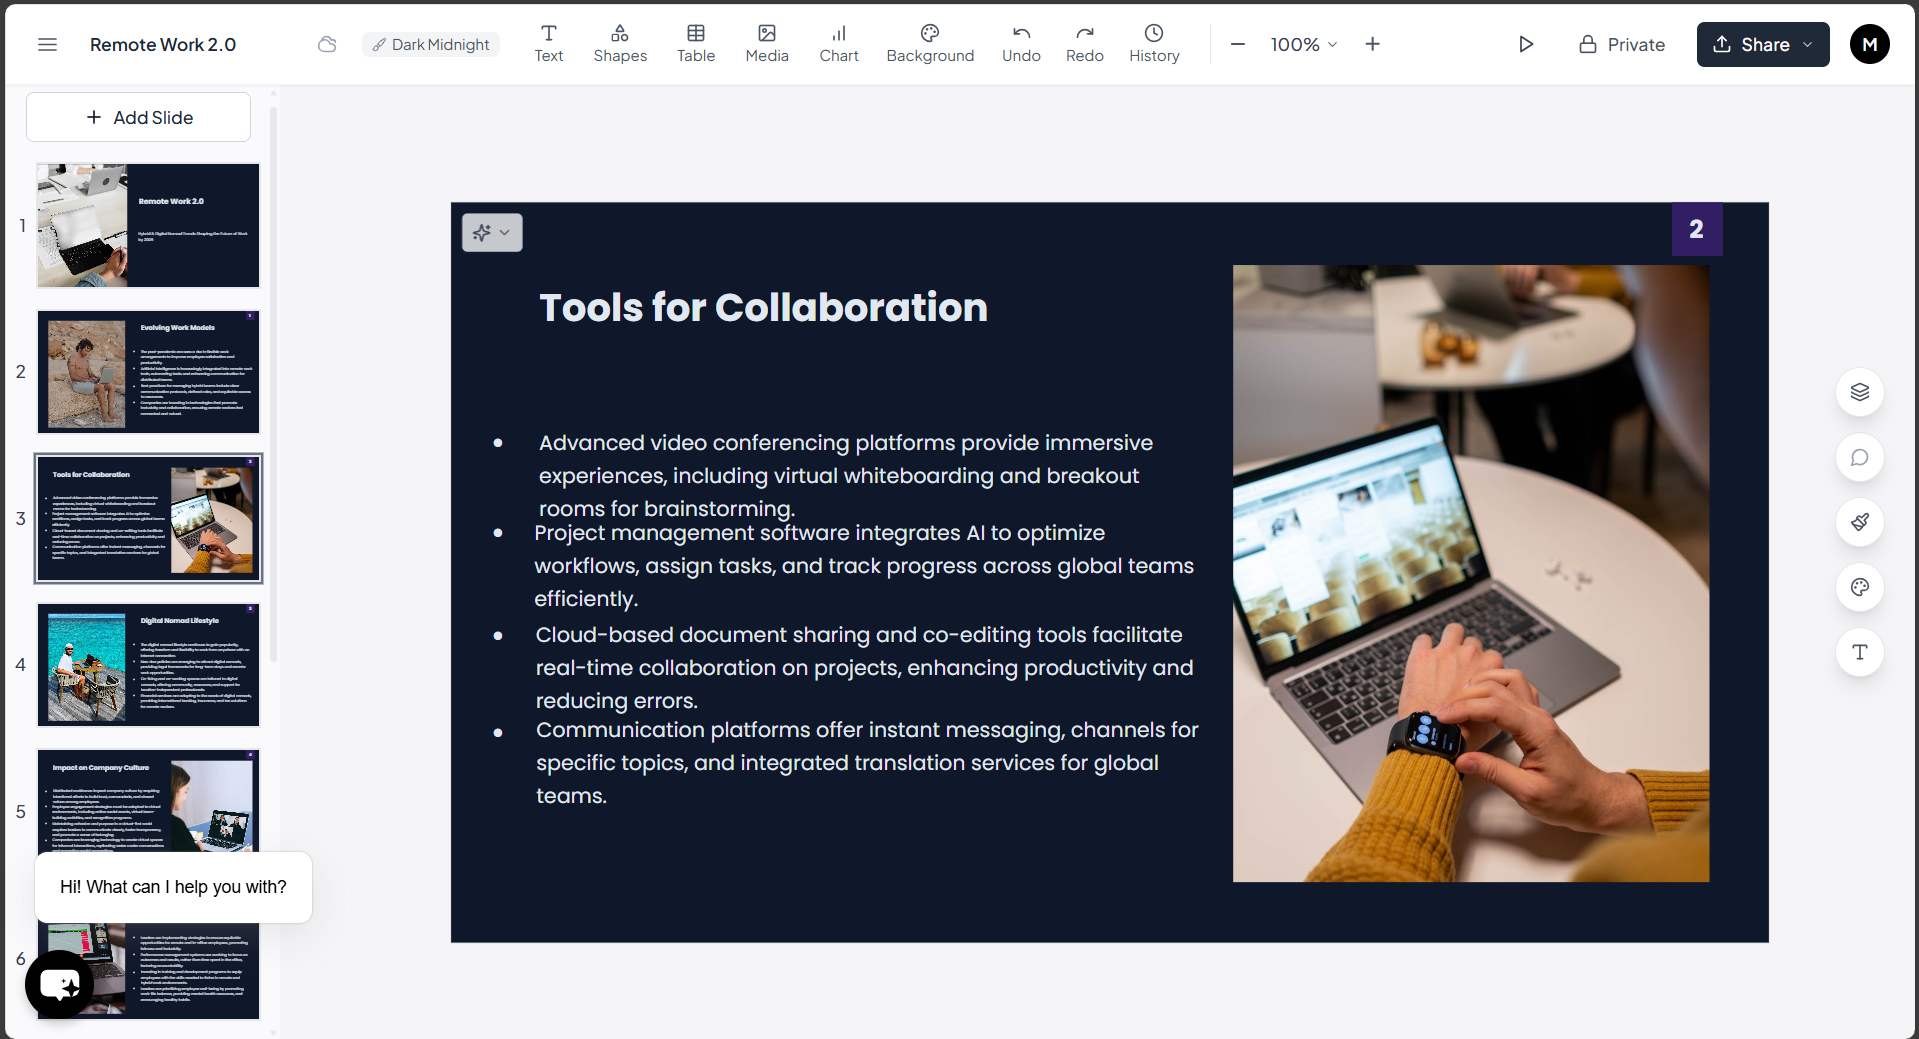Insert a Chart from the toolbar
The image size is (1919, 1039).
point(838,45)
